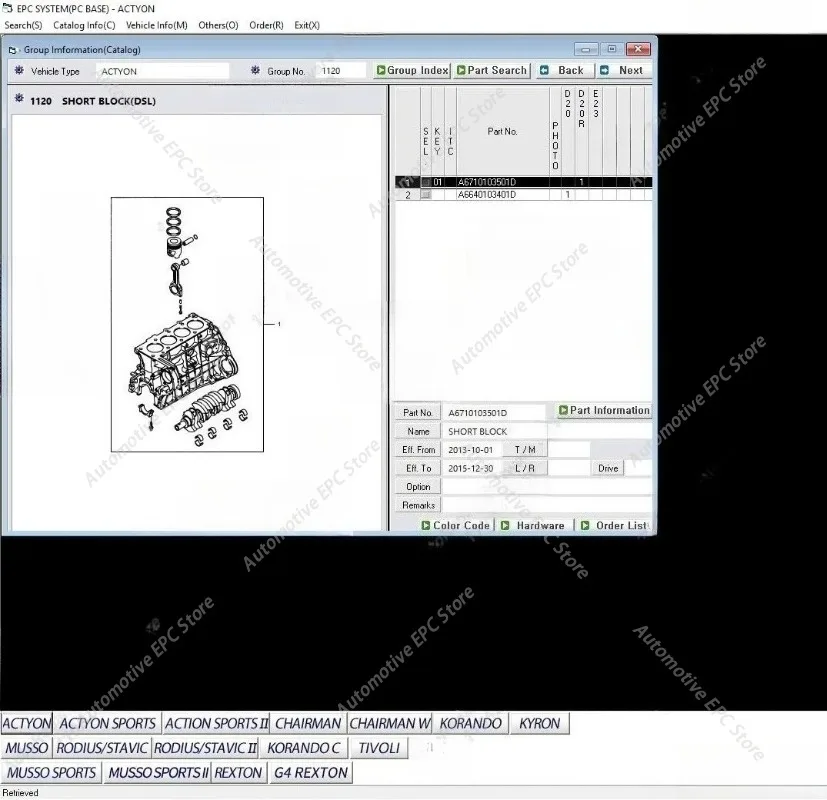Select the KORANDO C vehicle tab
Image resolution: width=827 pixels, height=800 pixels.
[x=303, y=748]
